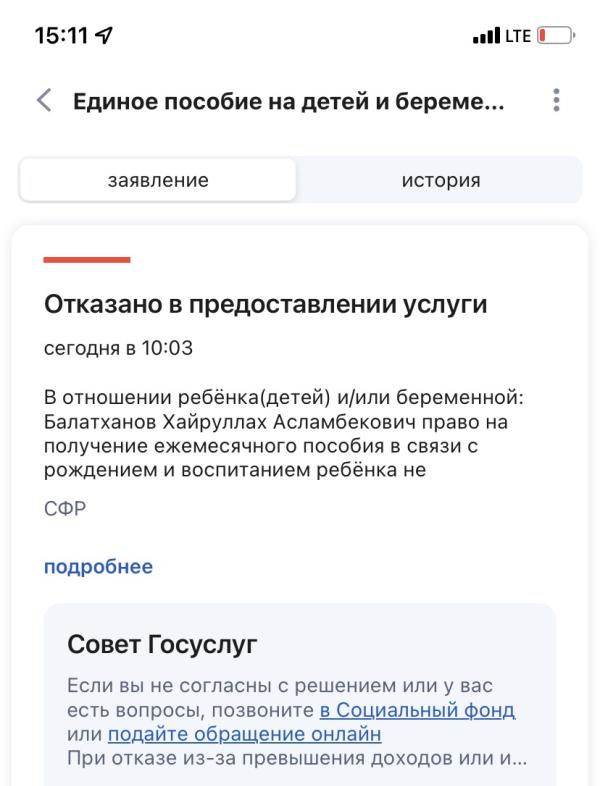600x786 pixels.
Task: Switch to the заявление tab
Action: click(x=158, y=180)
